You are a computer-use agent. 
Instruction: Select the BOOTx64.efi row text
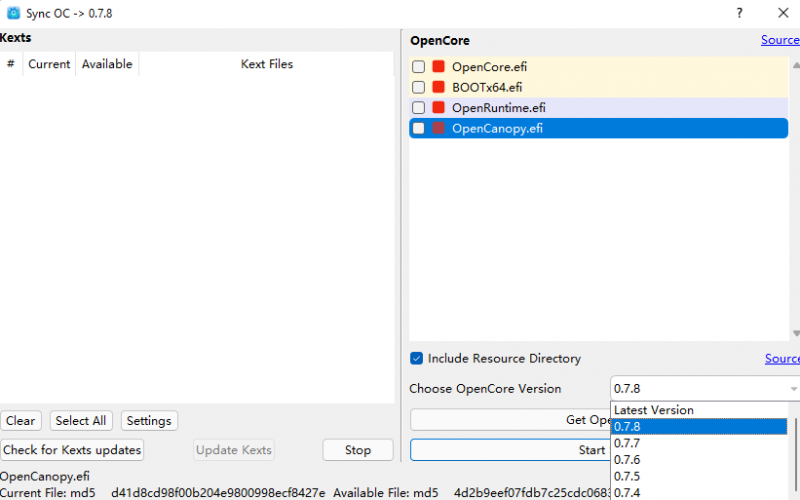tap(487, 87)
